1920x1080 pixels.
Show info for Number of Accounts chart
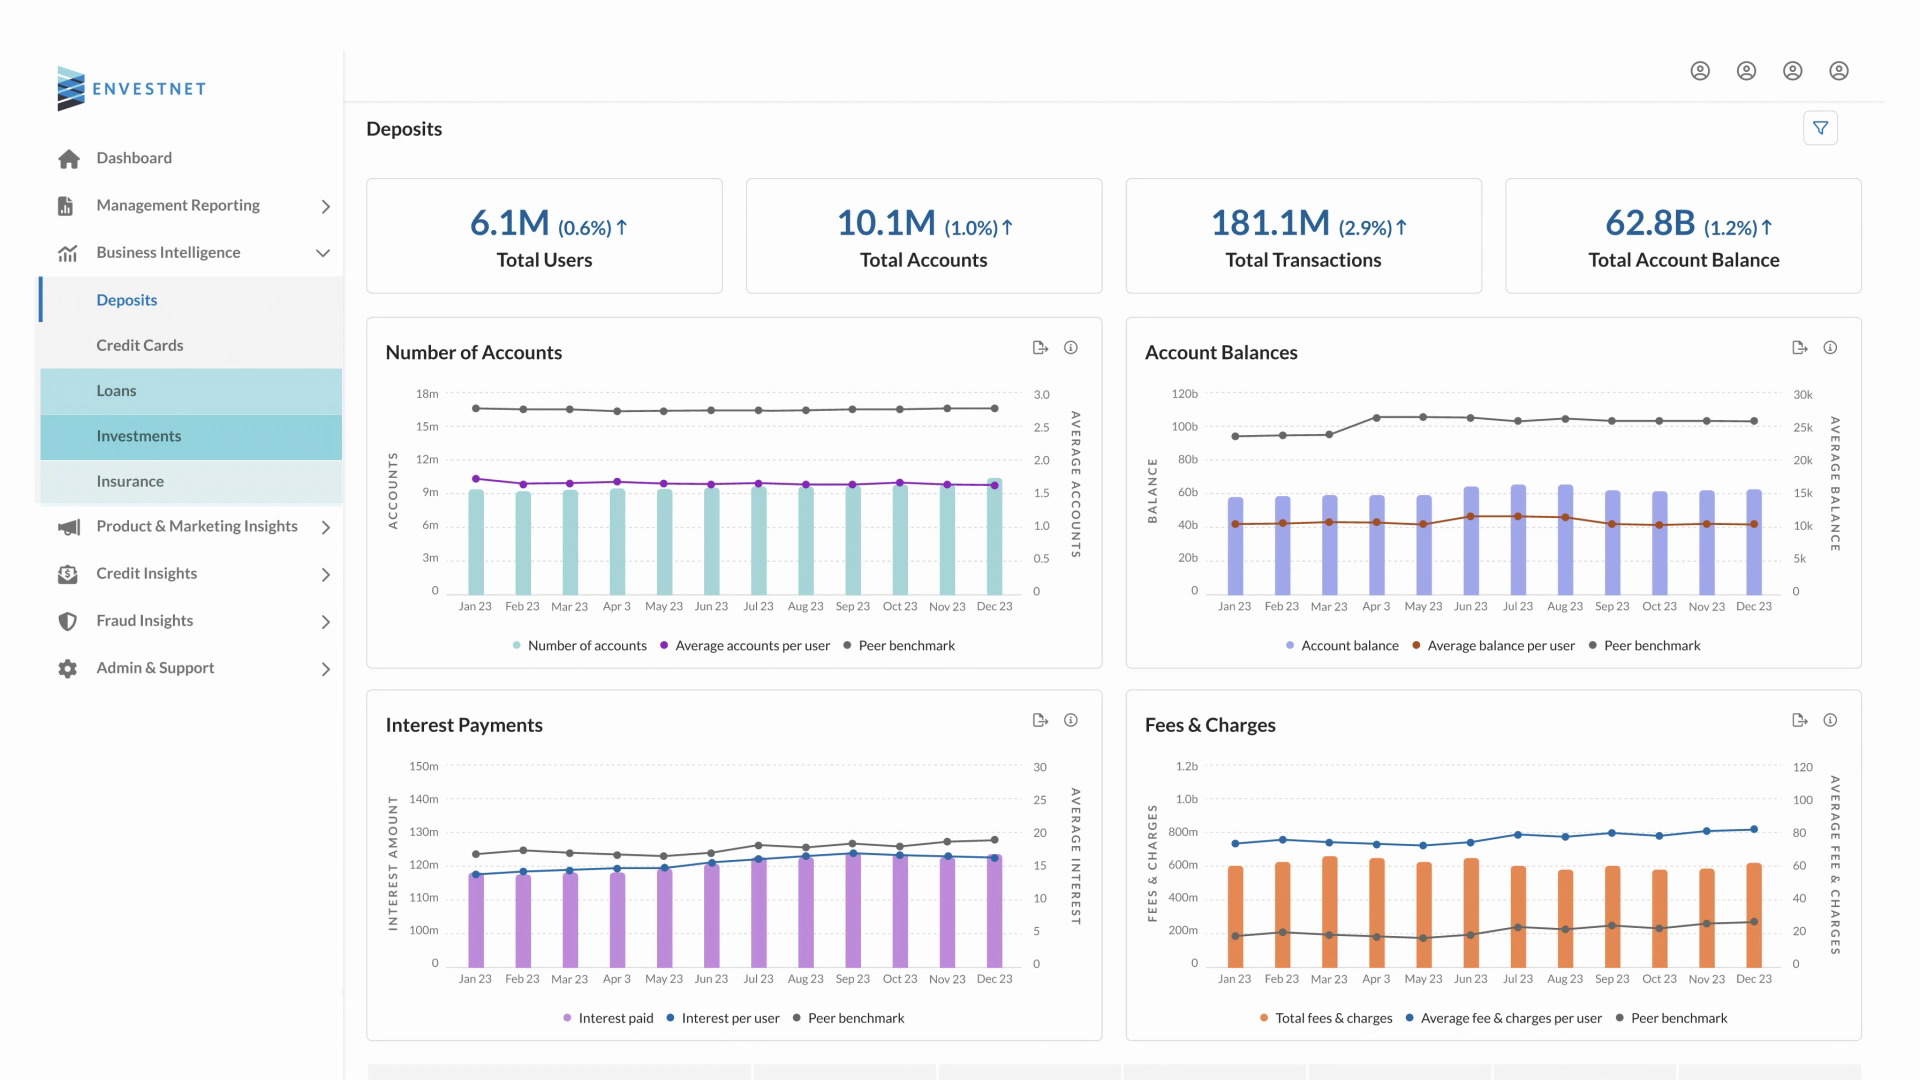tap(1071, 348)
